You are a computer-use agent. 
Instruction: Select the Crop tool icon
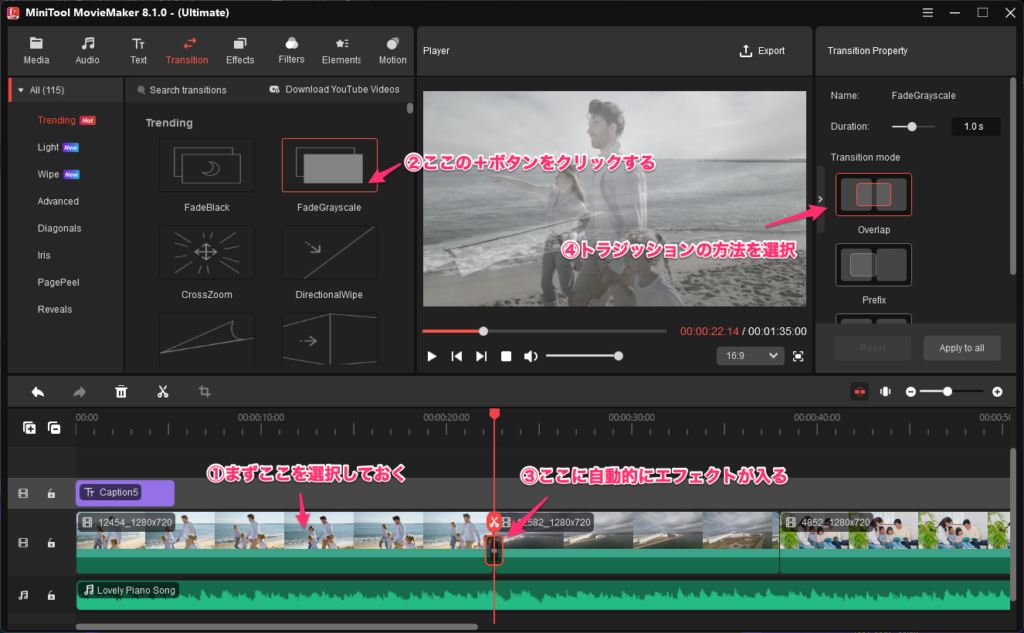coord(205,392)
